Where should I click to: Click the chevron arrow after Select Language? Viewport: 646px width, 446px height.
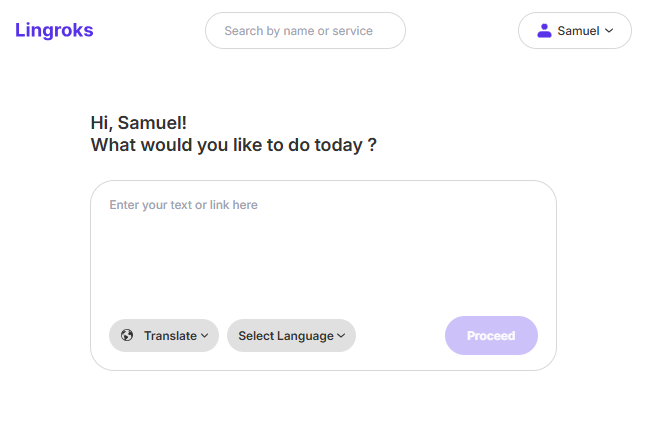click(341, 336)
